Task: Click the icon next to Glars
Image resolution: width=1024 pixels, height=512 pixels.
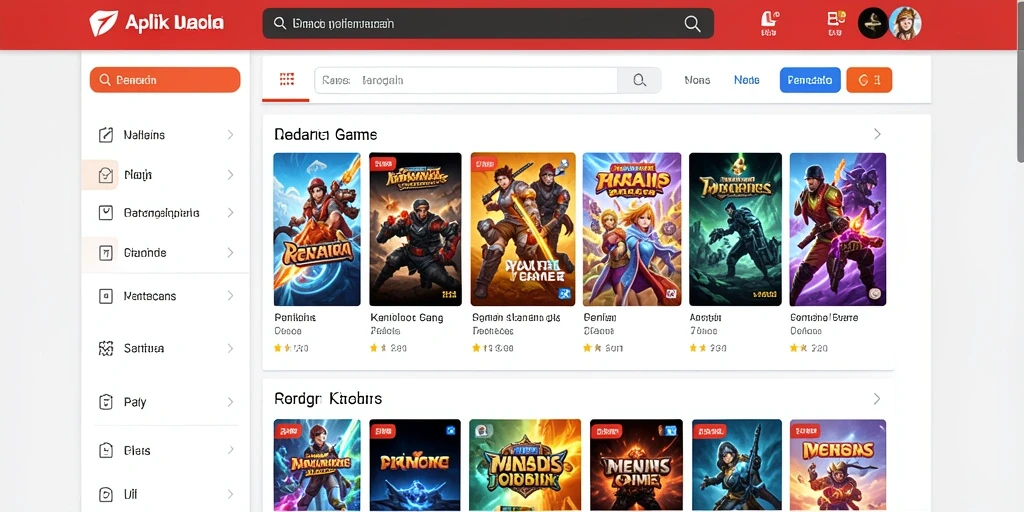Action: pyautogui.click(x=106, y=450)
